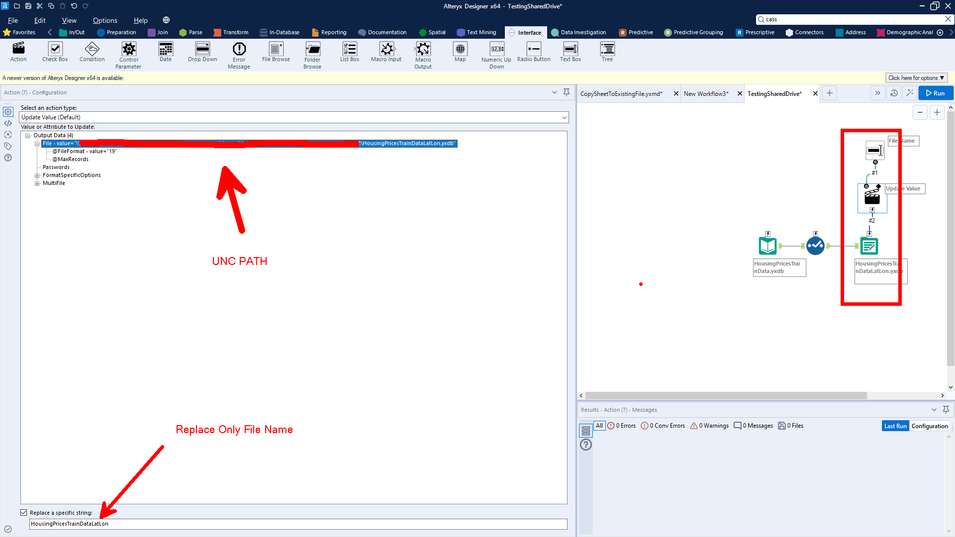955x537 pixels.
Task: Choose the Macro Input tool
Action: (x=386, y=52)
